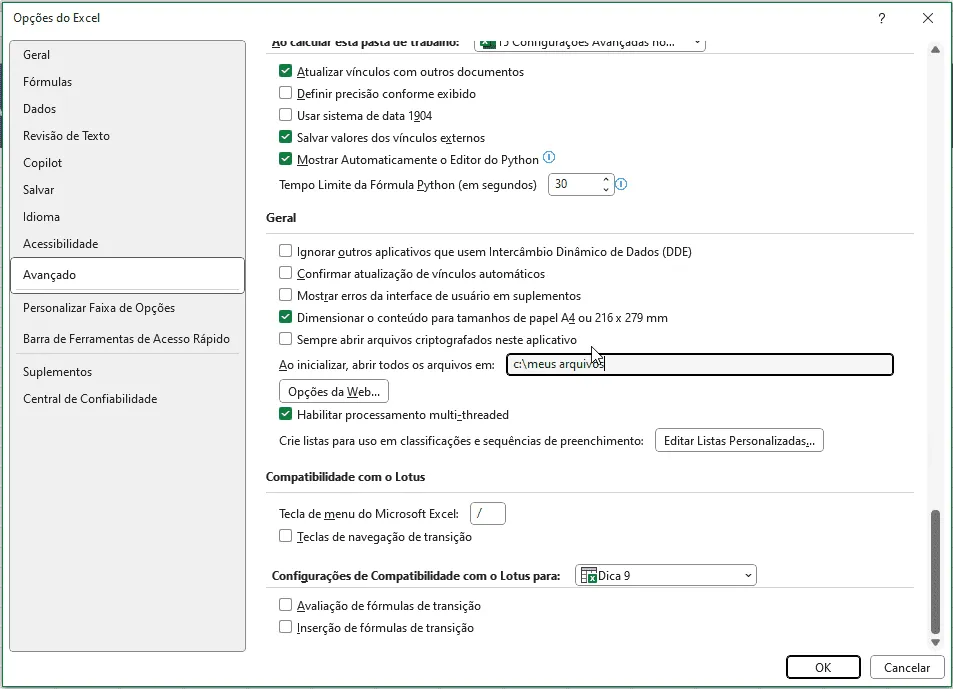This screenshot has height=689, width=953.
Task: Toggle Teclas de navegação de transição checkbox
Action: click(285, 536)
